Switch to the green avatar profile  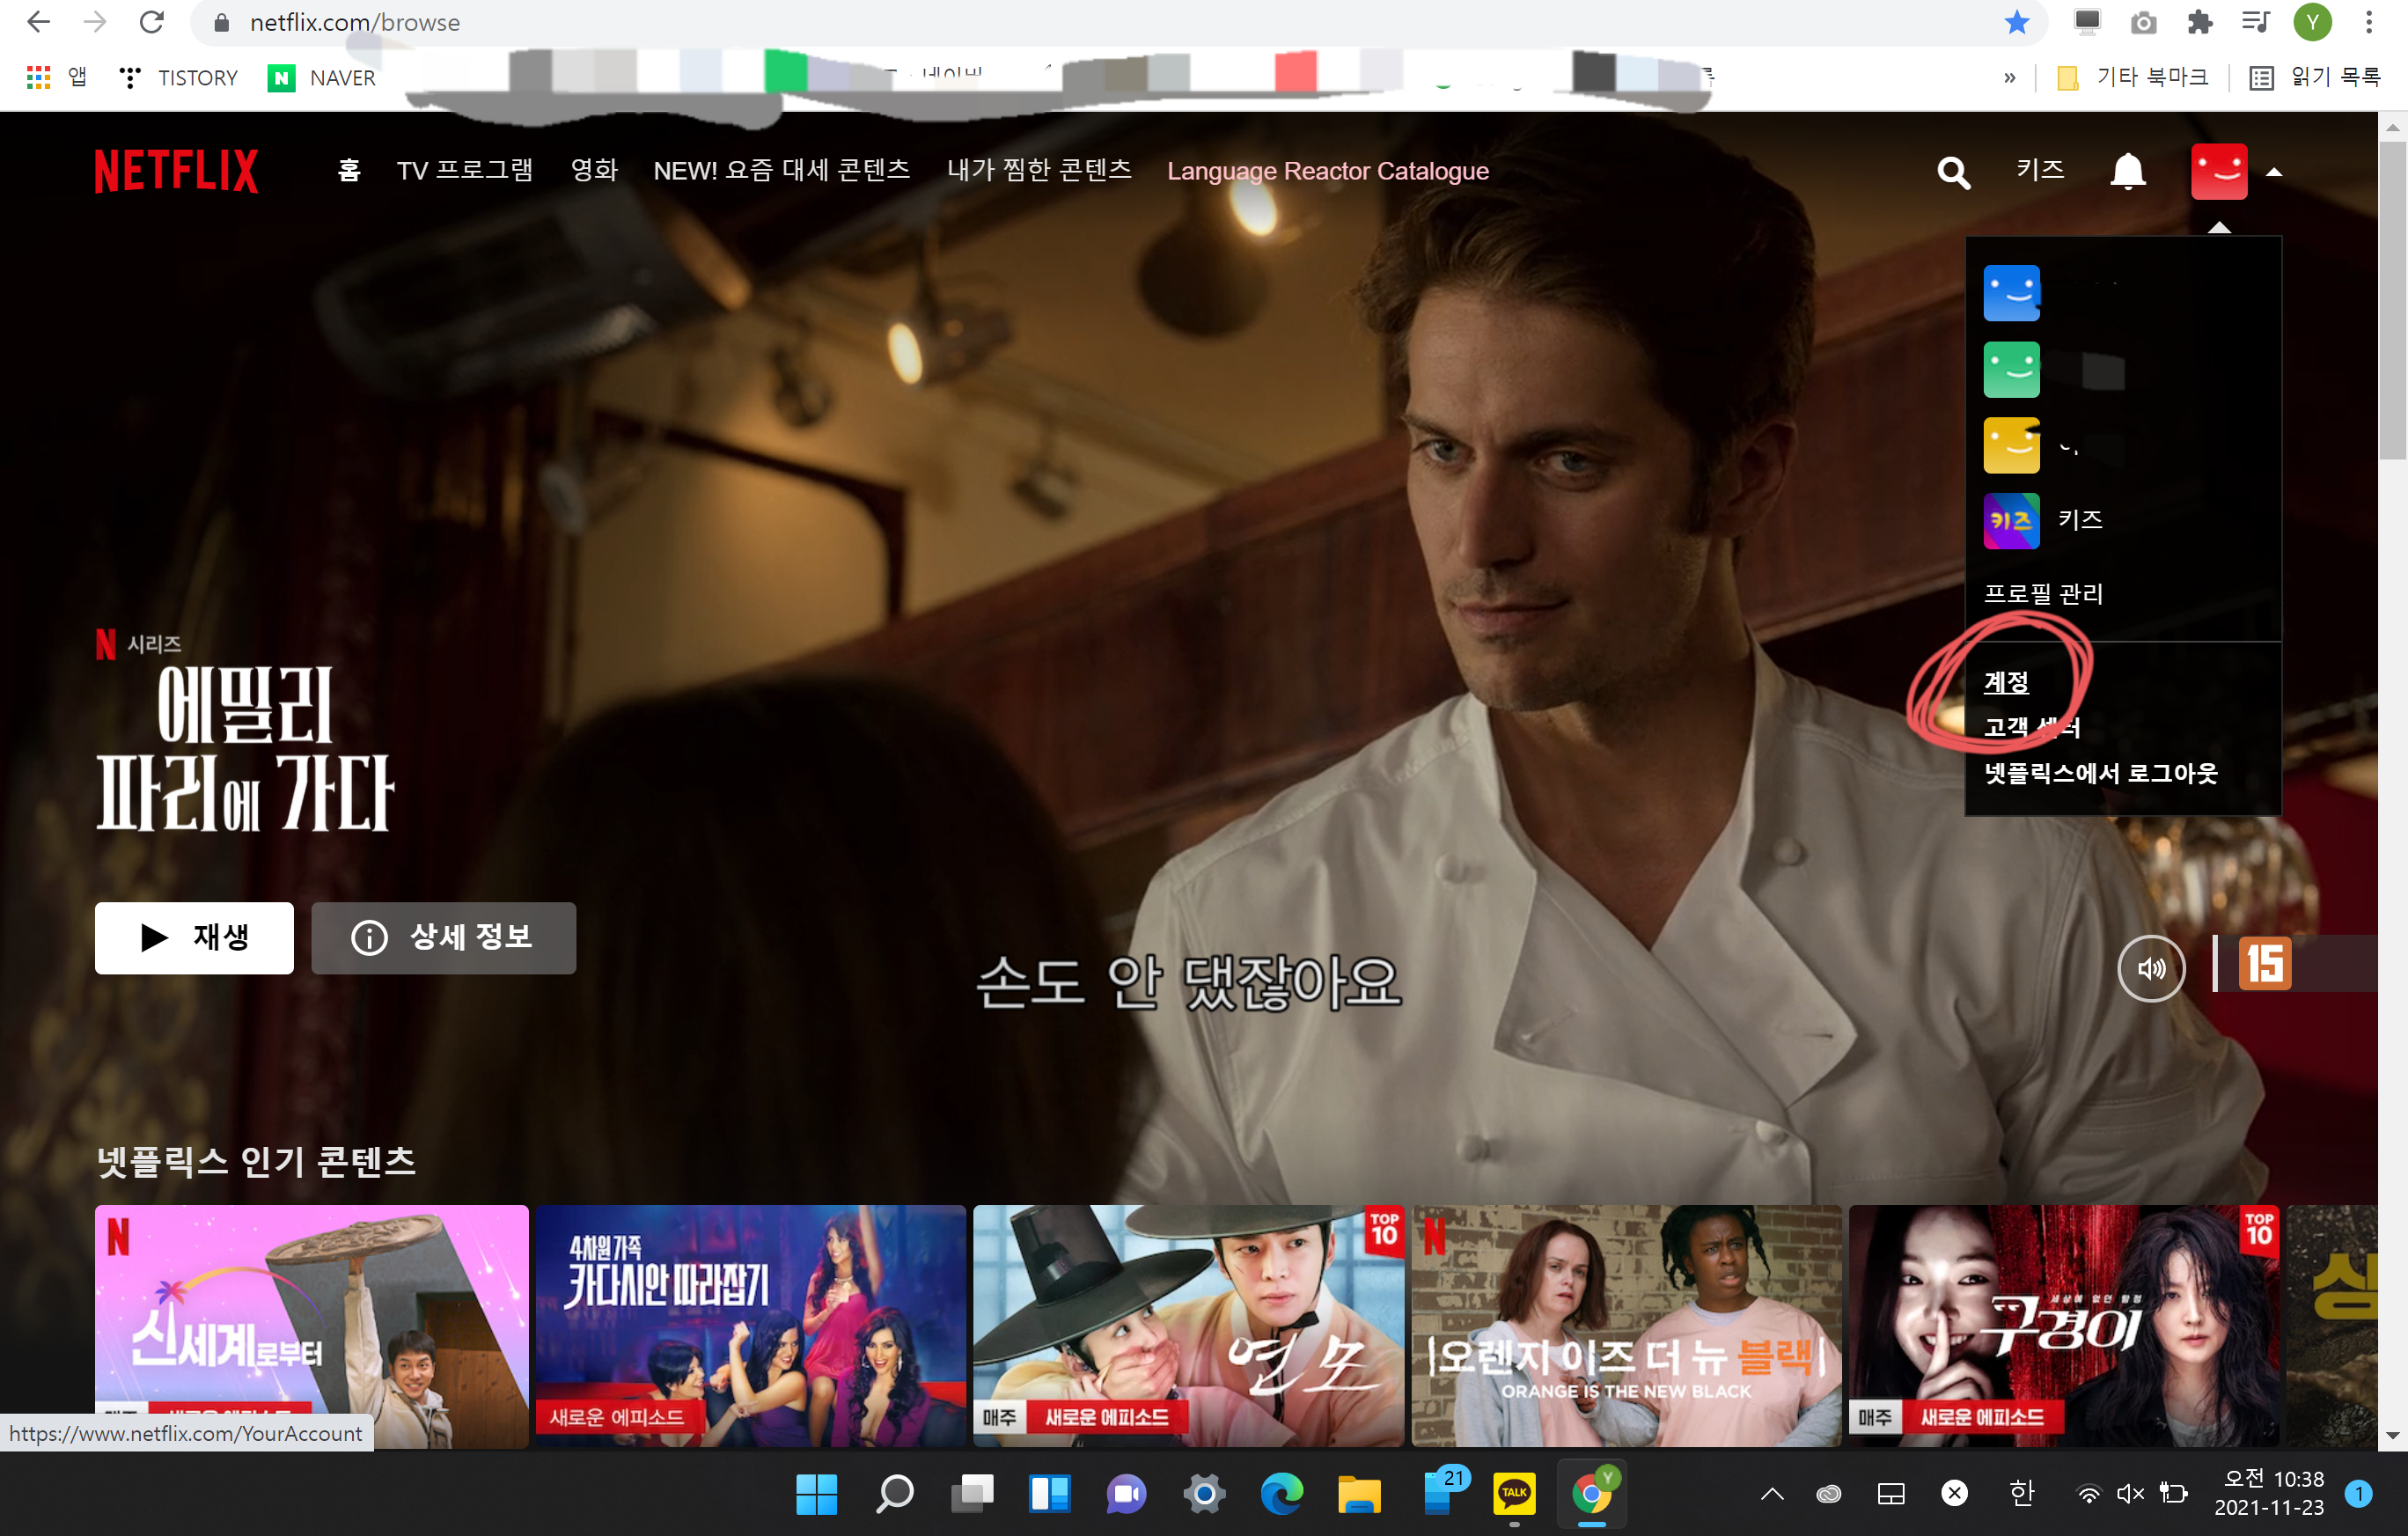point(2011,369)
